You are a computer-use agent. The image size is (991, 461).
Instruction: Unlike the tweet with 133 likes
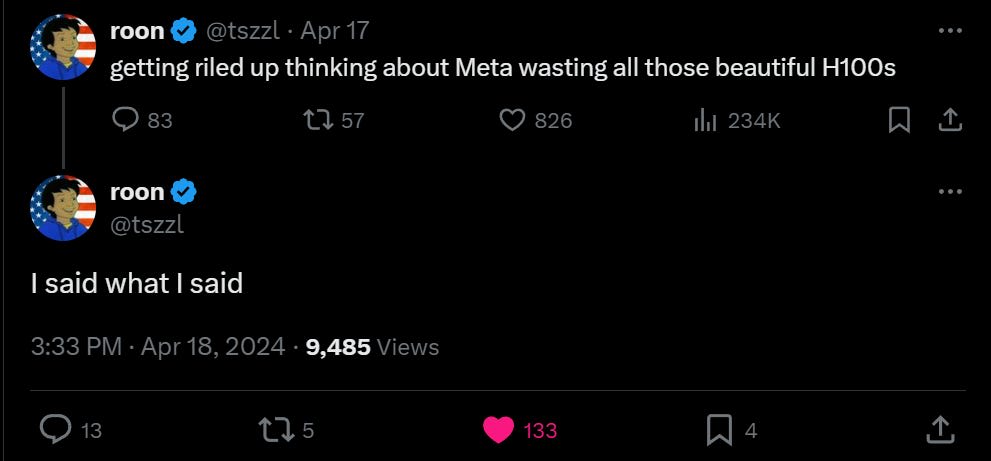pos(497,430)
